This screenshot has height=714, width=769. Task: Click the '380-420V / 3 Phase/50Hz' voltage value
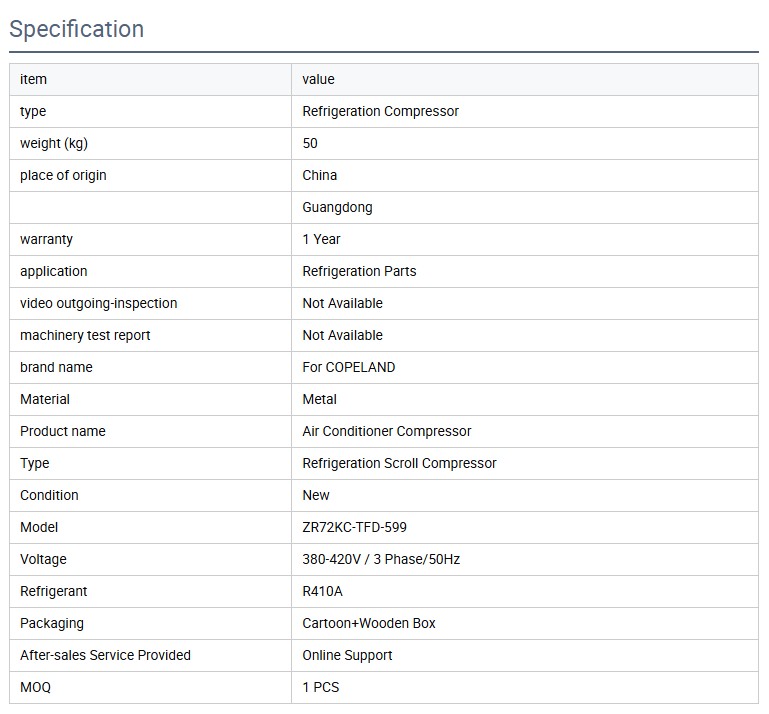[x=381, y=559]
